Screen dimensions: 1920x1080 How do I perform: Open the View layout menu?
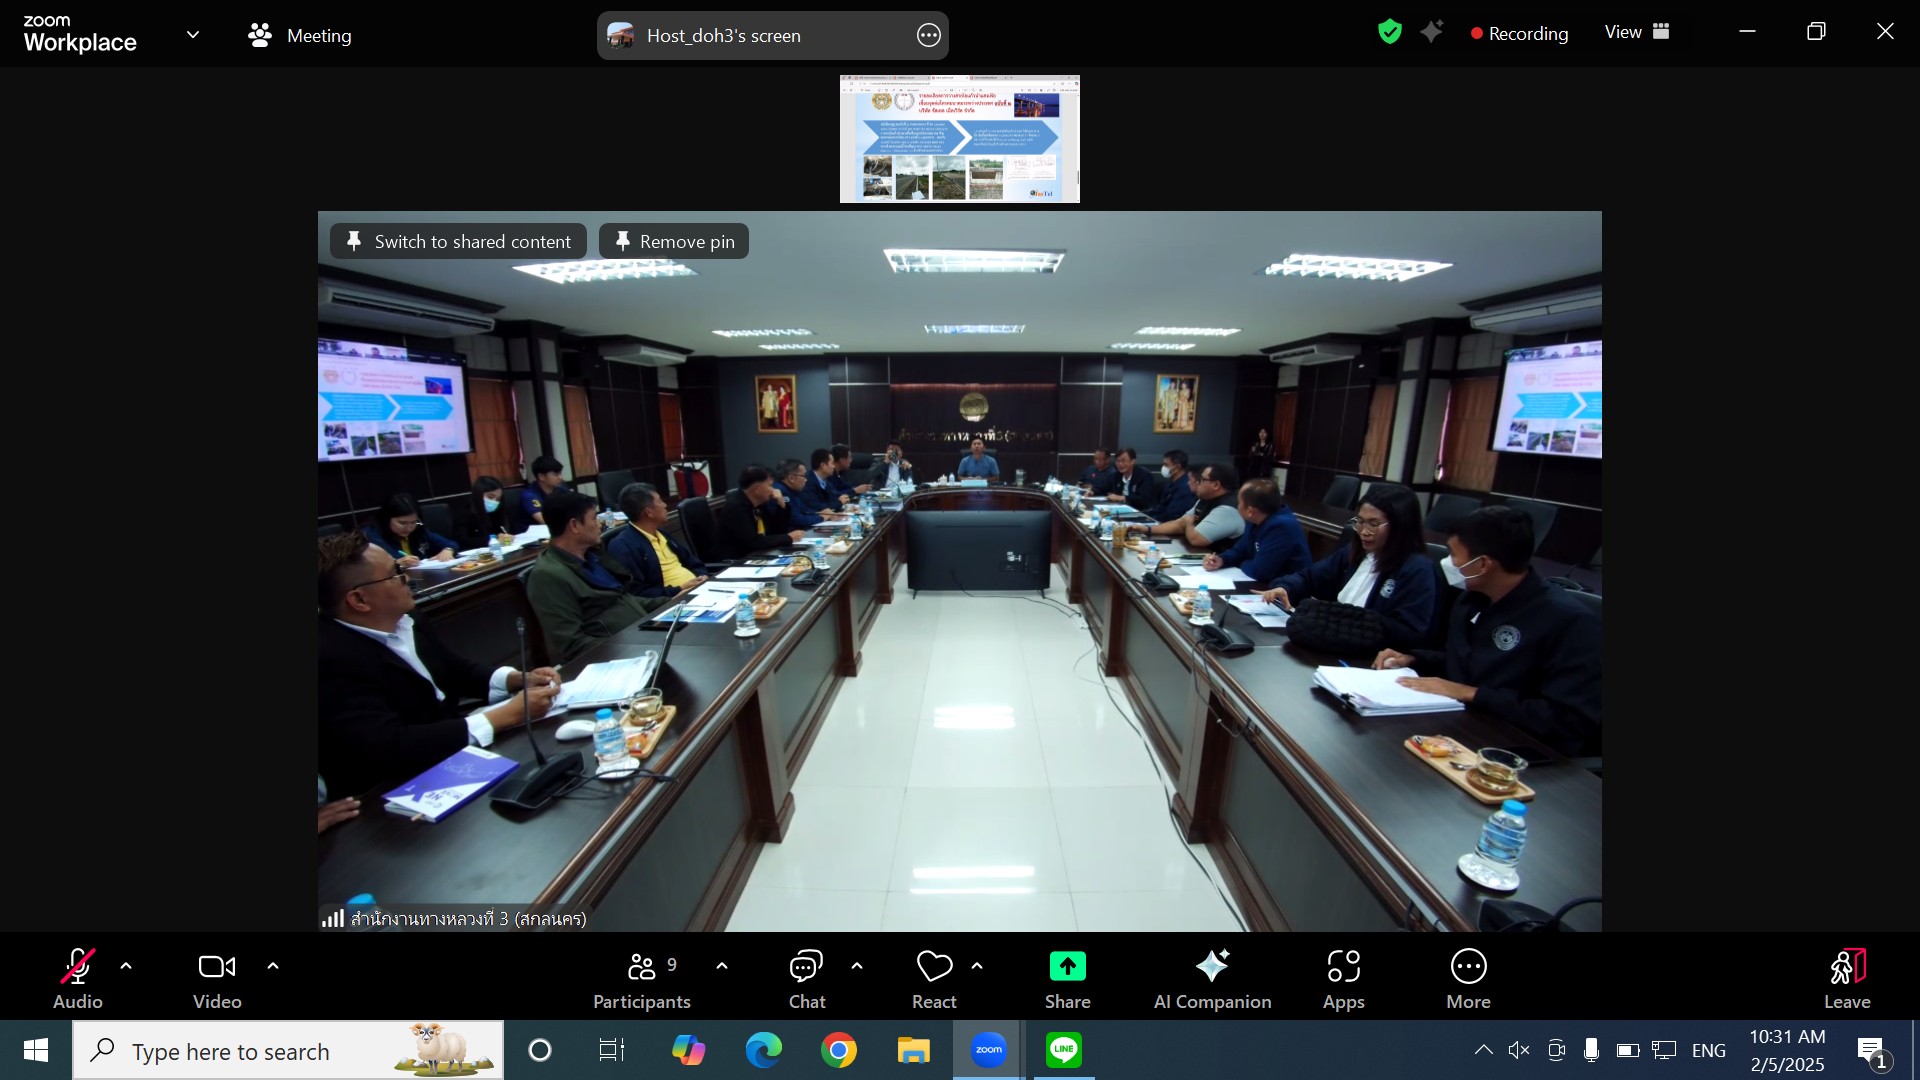1637,32
